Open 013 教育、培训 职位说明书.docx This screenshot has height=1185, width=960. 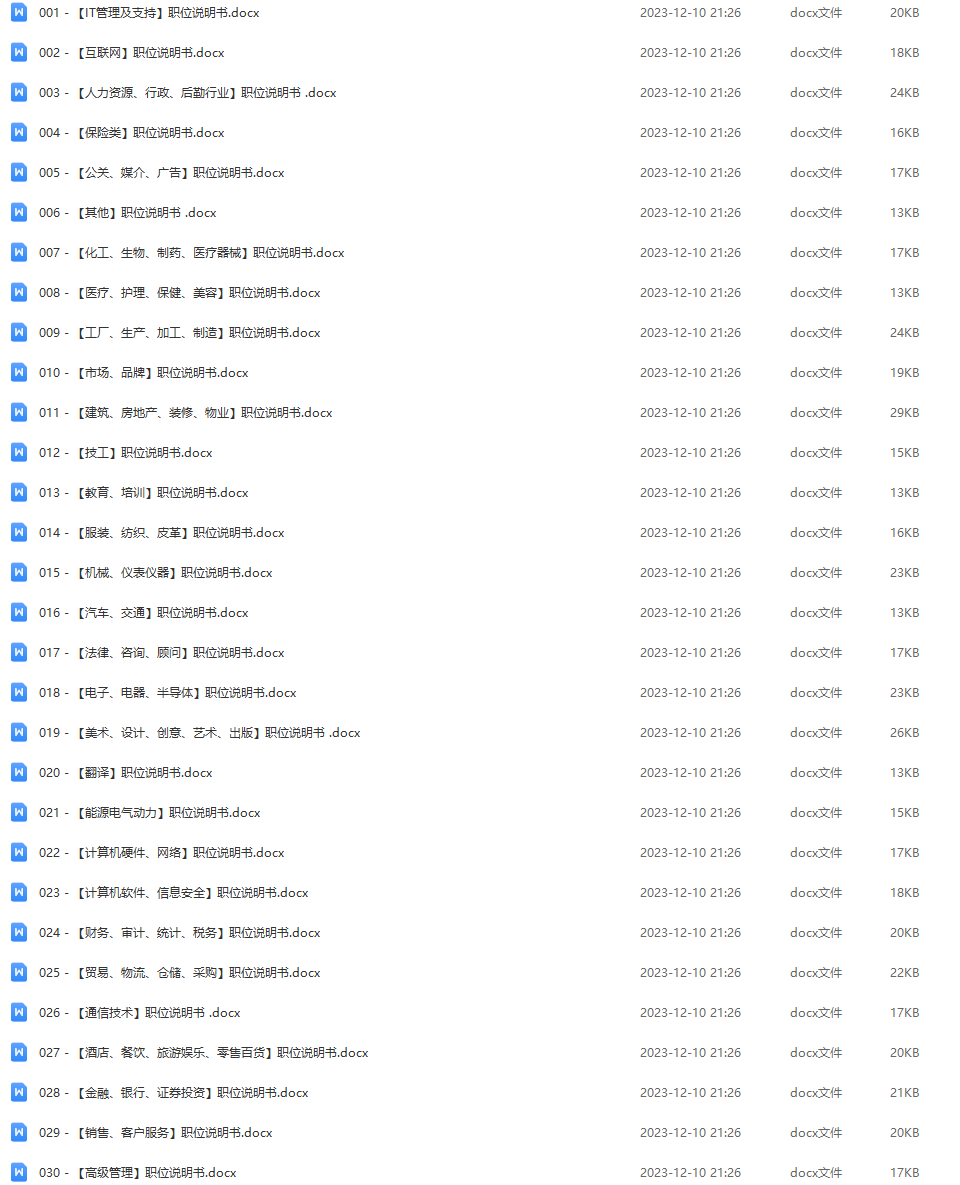pos(144,493)
